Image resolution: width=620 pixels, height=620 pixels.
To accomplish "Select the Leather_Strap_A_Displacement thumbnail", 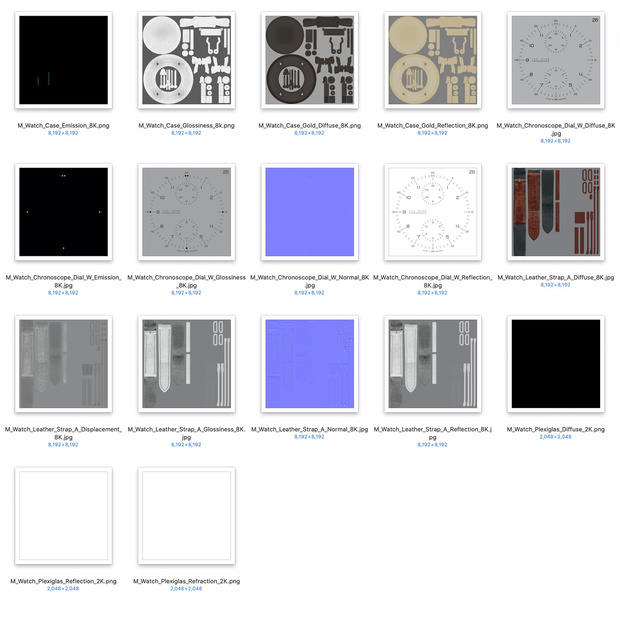I will tap(63, 364).
